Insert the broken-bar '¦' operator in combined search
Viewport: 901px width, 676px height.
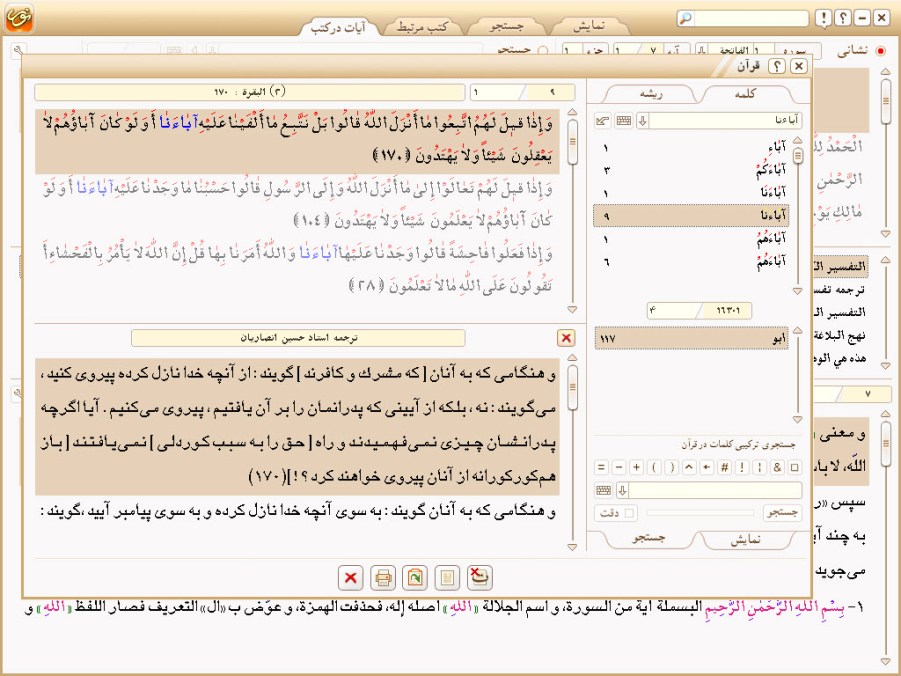coord(760,467)
